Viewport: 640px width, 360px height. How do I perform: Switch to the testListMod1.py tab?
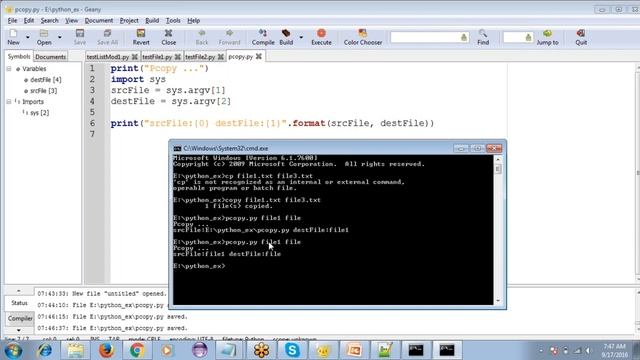click(108, 57)
